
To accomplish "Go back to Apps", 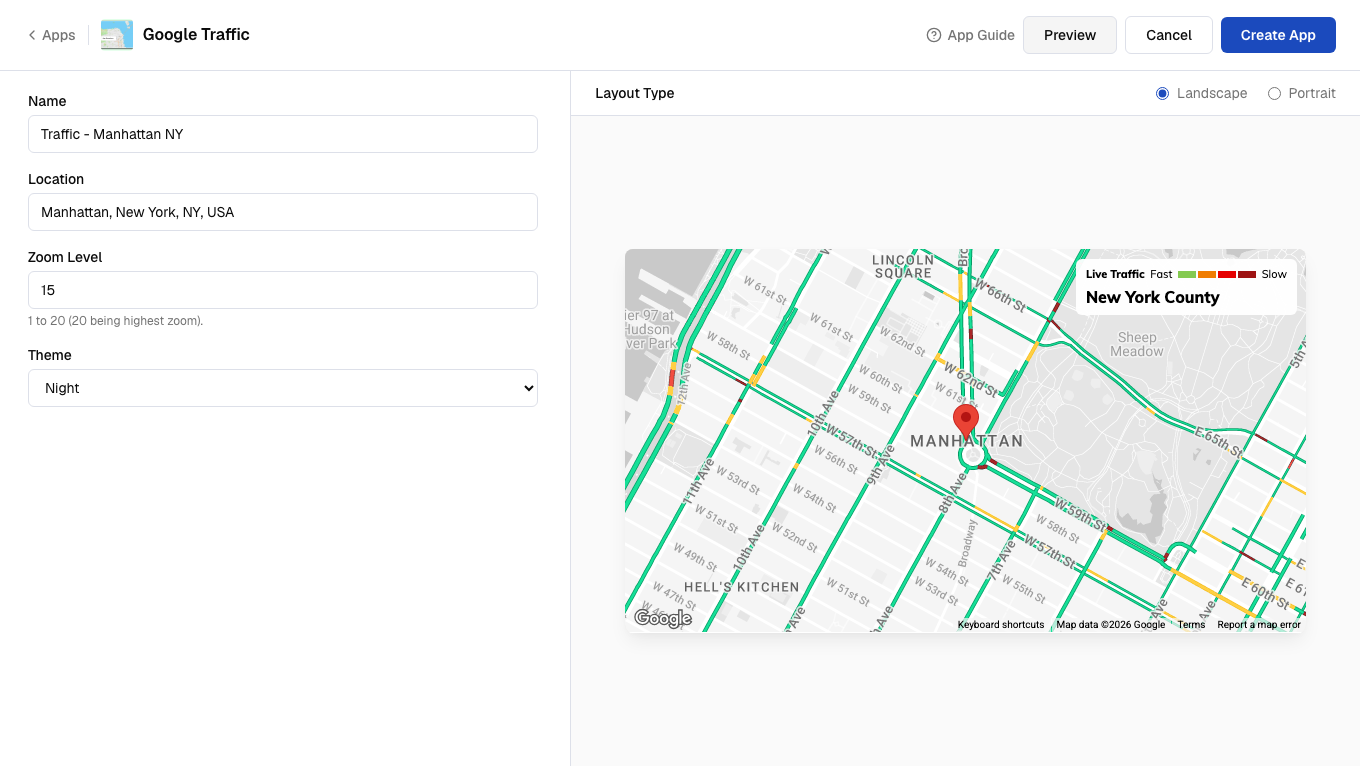I will click(x=52, y=35).
